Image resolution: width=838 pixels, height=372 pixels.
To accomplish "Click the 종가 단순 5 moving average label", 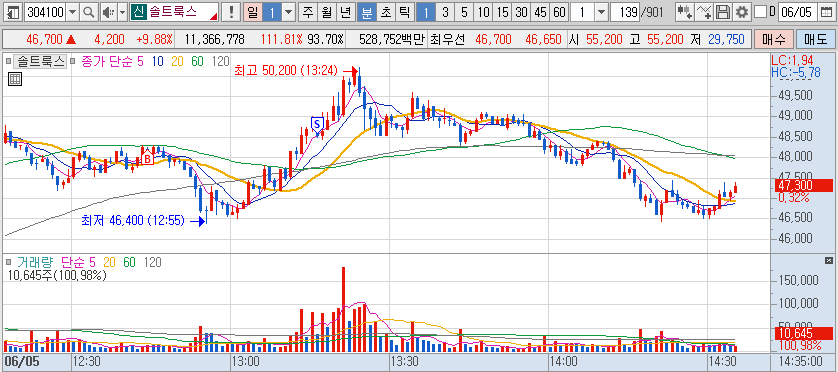I will click(x=112, y=61).
